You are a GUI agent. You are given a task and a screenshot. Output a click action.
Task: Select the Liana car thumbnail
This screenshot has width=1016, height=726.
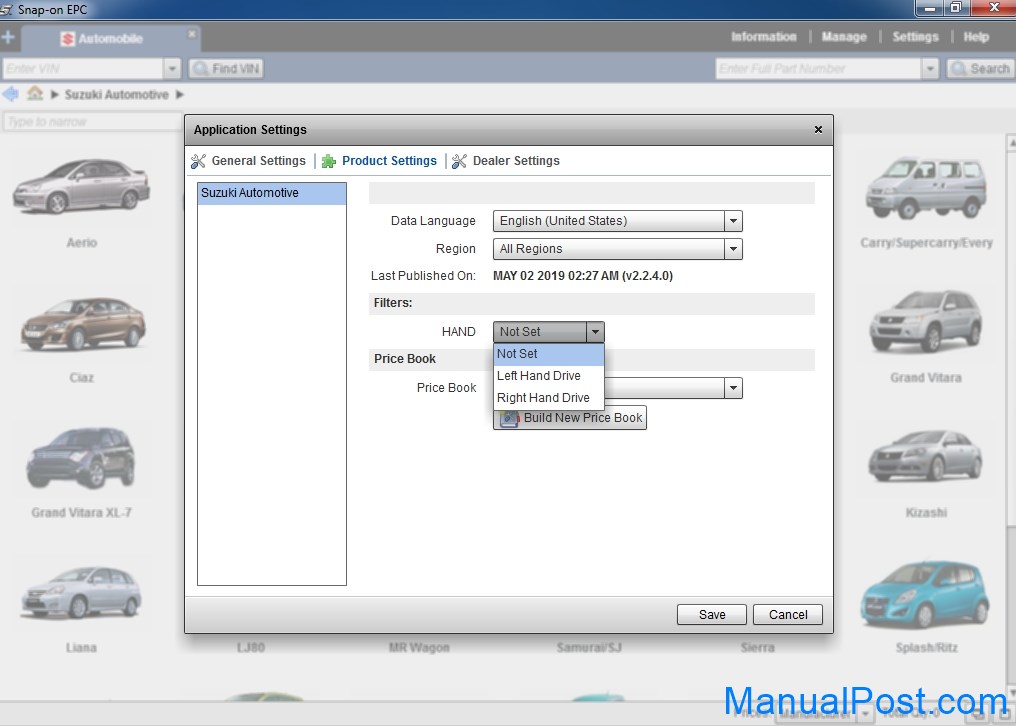pyautogui.click(x=81, y=592)
